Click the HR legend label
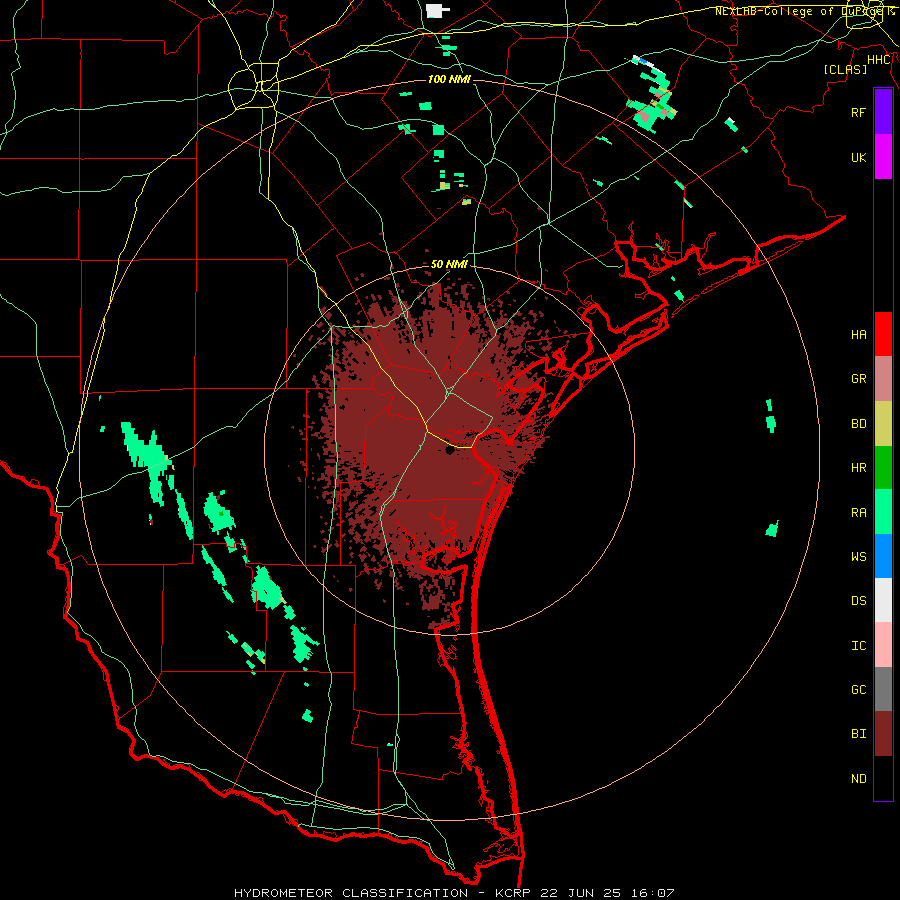This screenshot has height=900, width=900. (x=859, y=468)
